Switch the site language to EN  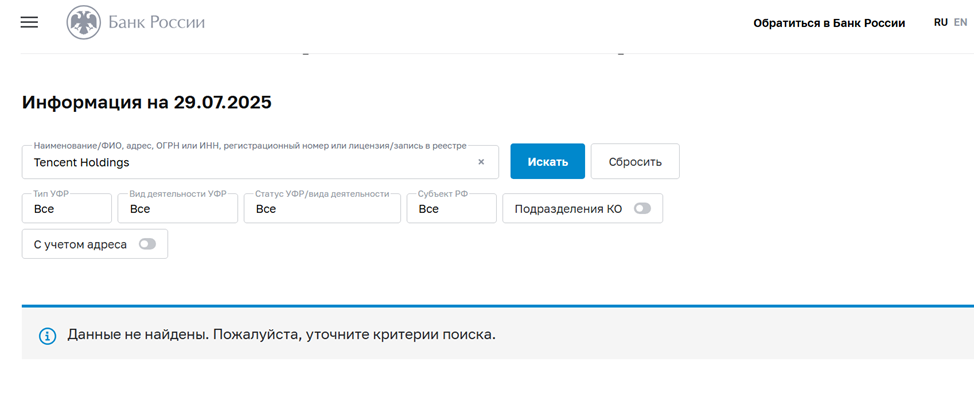(x=960, y=22)
